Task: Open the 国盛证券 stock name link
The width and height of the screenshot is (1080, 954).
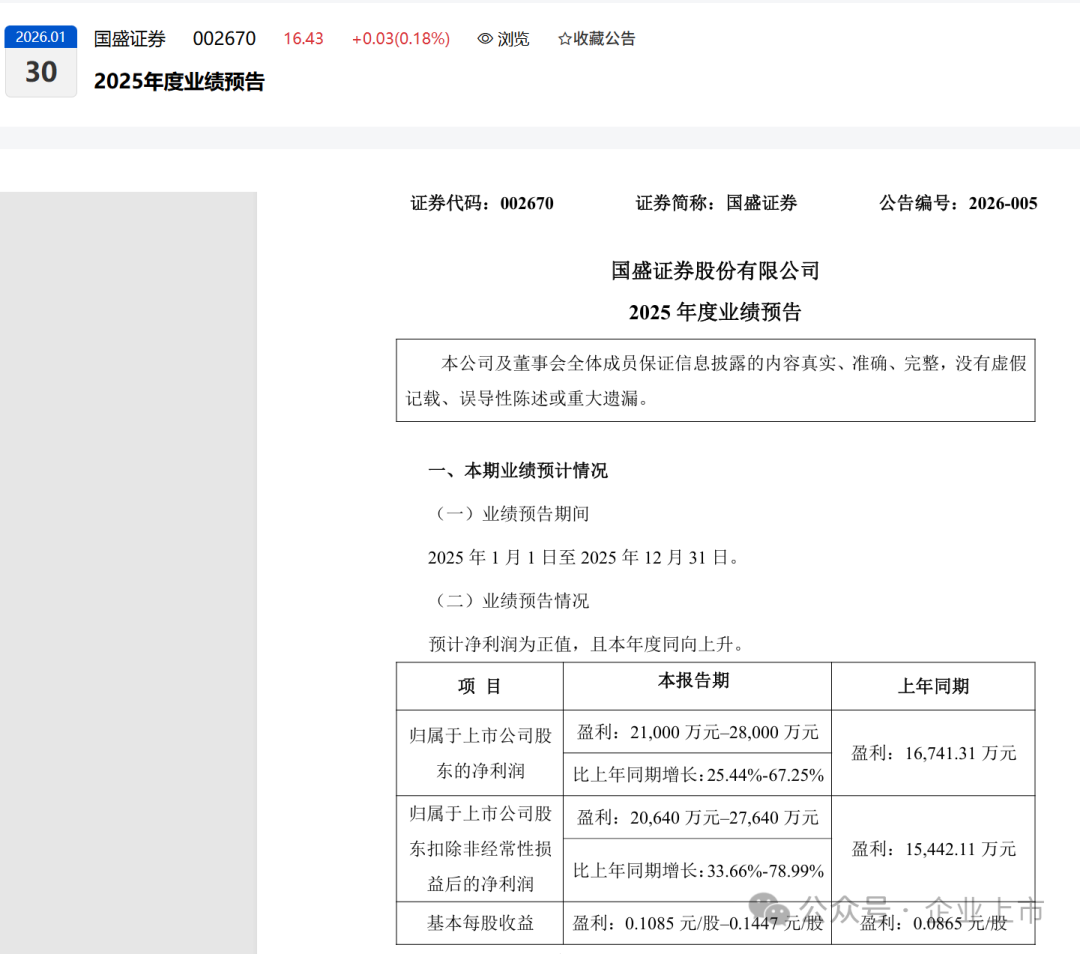Action: tap(129, 39)
